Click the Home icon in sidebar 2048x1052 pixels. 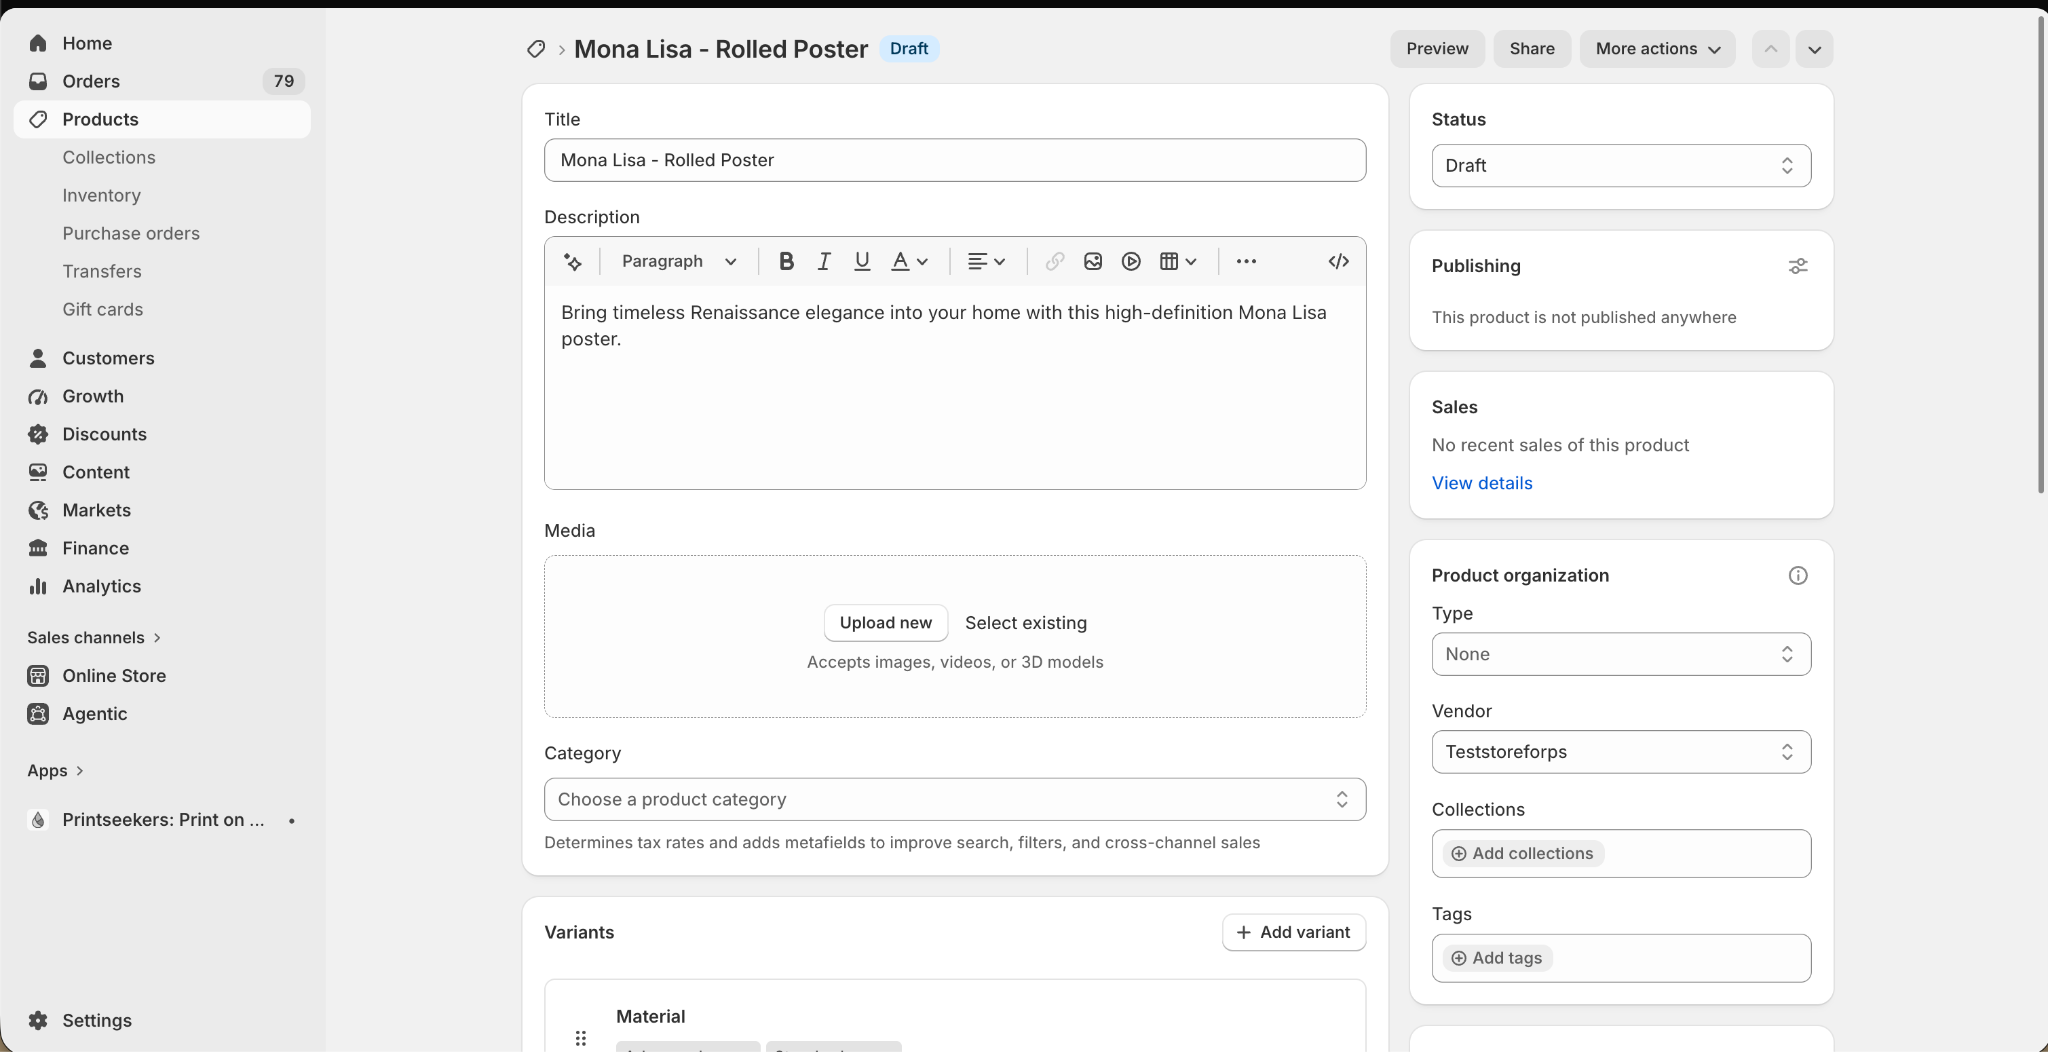tap(38, 43)
